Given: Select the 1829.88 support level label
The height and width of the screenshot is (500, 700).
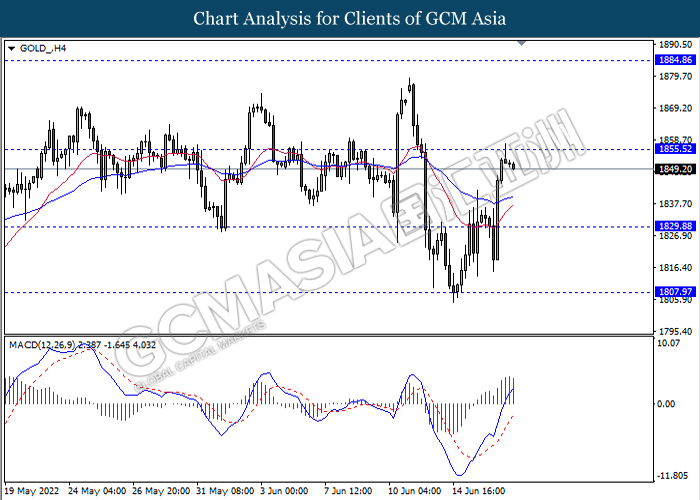Looking at the screenshot, I should point(675,226).
